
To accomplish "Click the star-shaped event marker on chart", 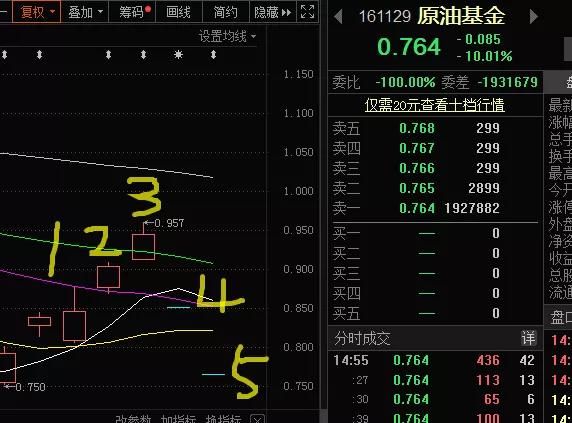I will (x=178, y=55).
